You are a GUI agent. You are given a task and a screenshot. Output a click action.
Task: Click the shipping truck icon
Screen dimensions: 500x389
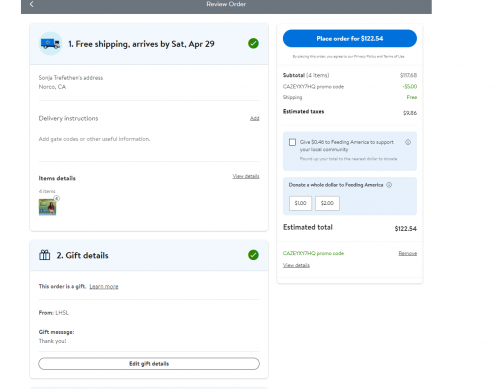point(50,44)
